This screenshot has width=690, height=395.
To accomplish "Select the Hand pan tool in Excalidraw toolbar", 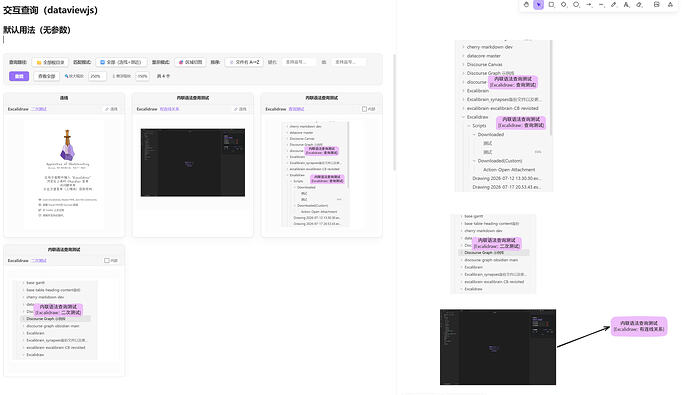I will [526, 4].
